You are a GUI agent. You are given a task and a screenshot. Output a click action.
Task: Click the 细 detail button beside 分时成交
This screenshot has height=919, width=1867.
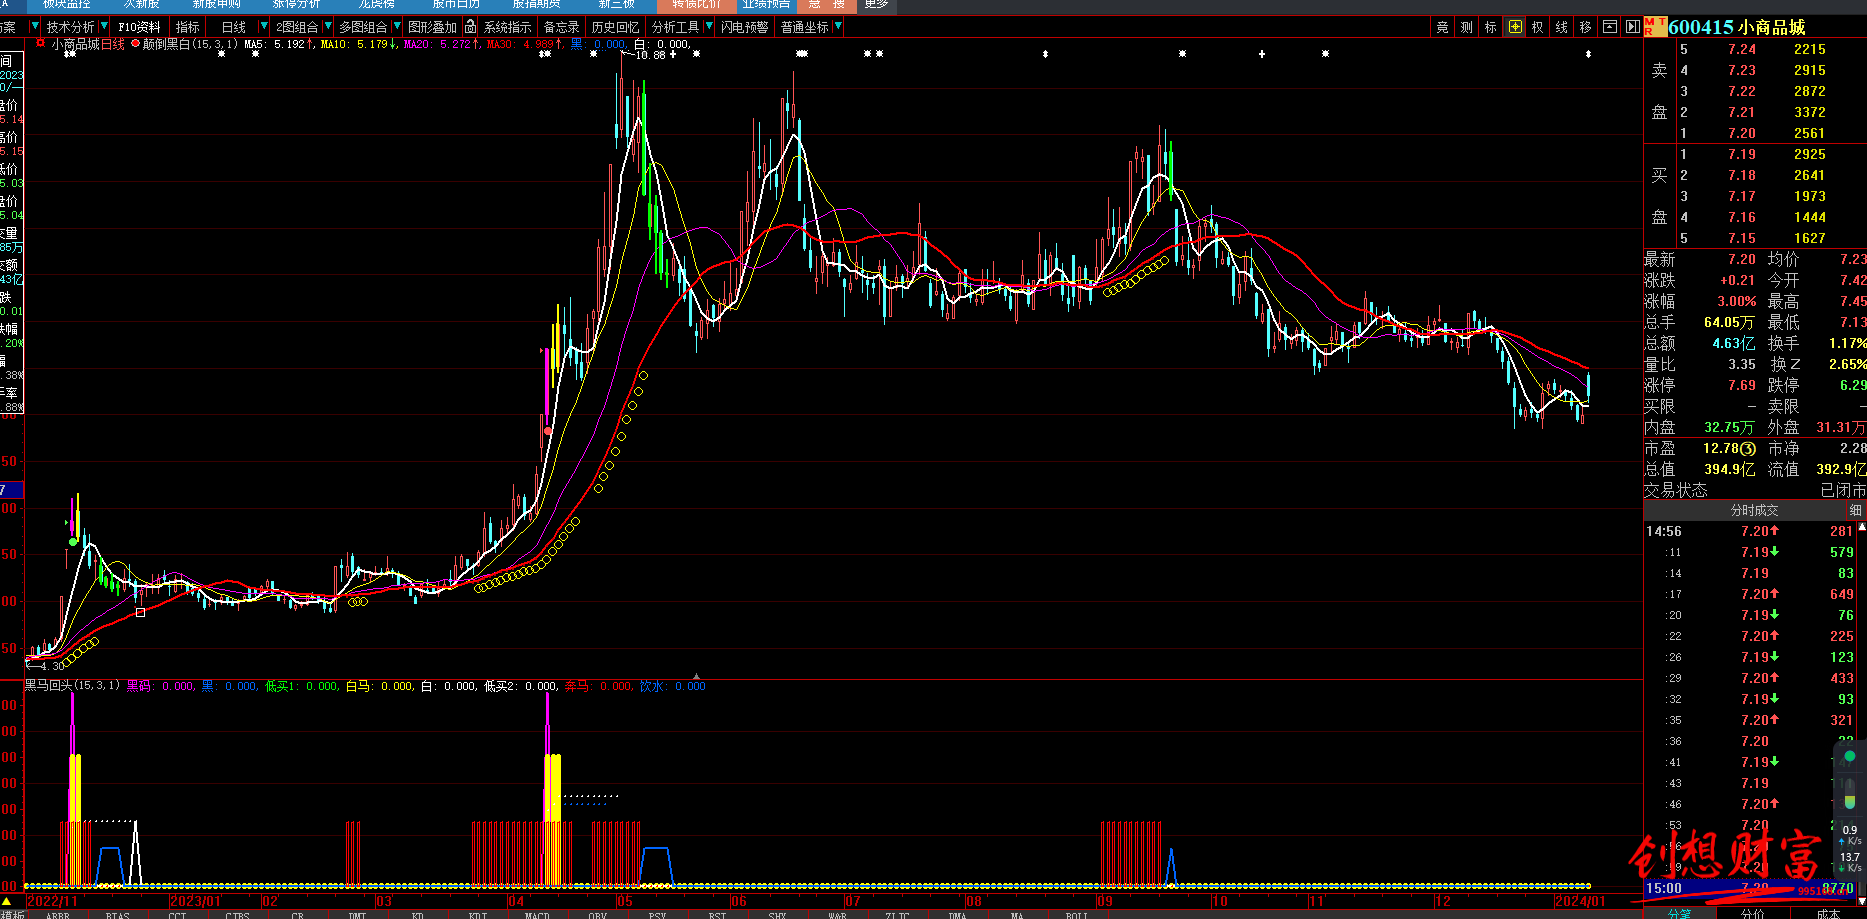[x=1856, y=510]
